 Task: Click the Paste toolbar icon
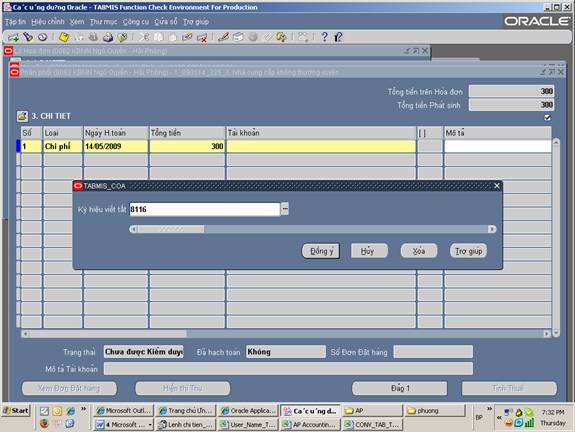tap(173, 37)
